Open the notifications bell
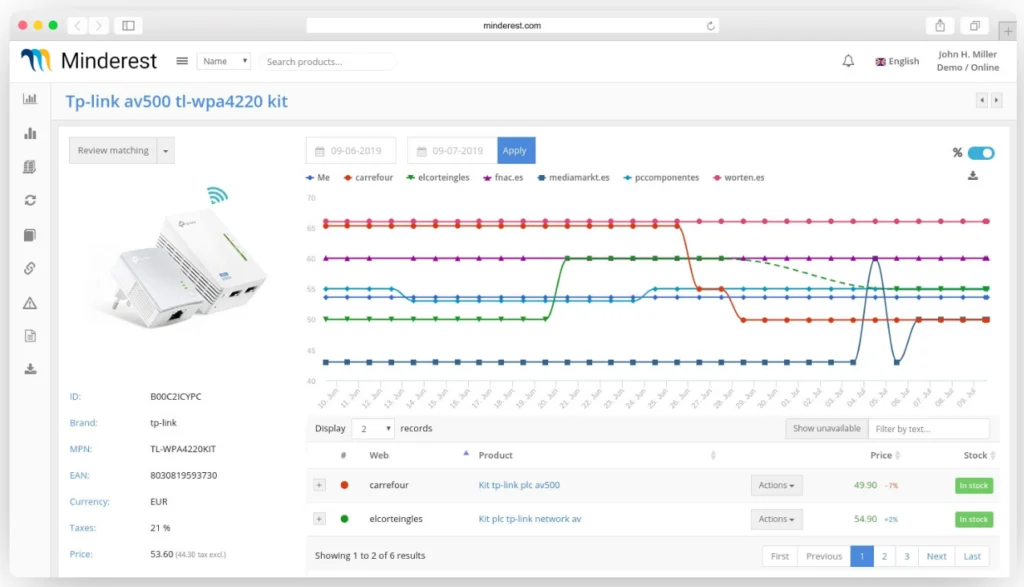1024x587 pixels. tap(848, 61)
